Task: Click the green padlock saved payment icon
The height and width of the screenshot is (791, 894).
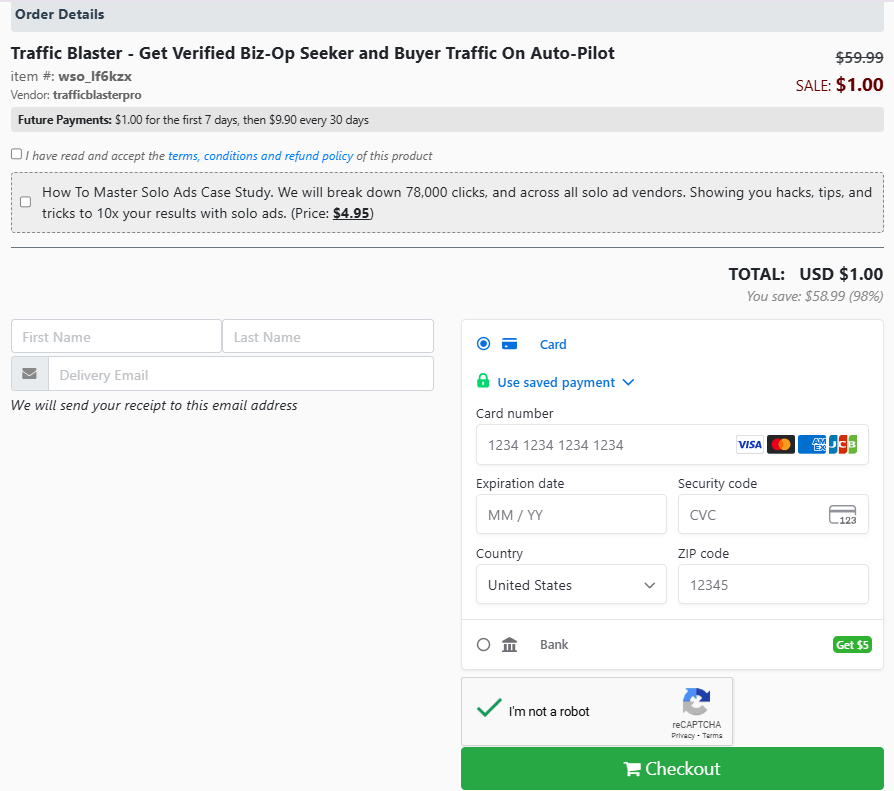Action: pos(484,382)
